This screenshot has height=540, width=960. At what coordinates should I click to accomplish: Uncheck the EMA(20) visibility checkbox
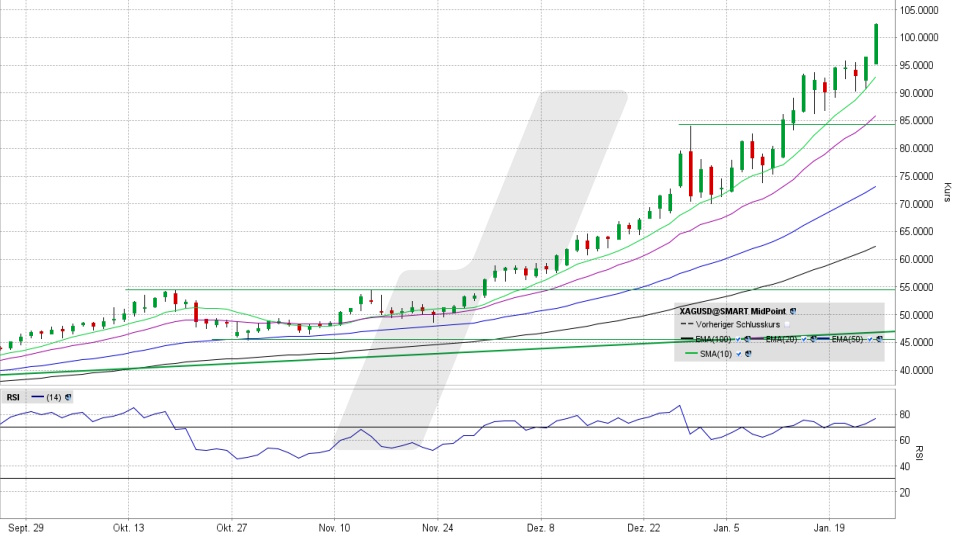(804, 339)
